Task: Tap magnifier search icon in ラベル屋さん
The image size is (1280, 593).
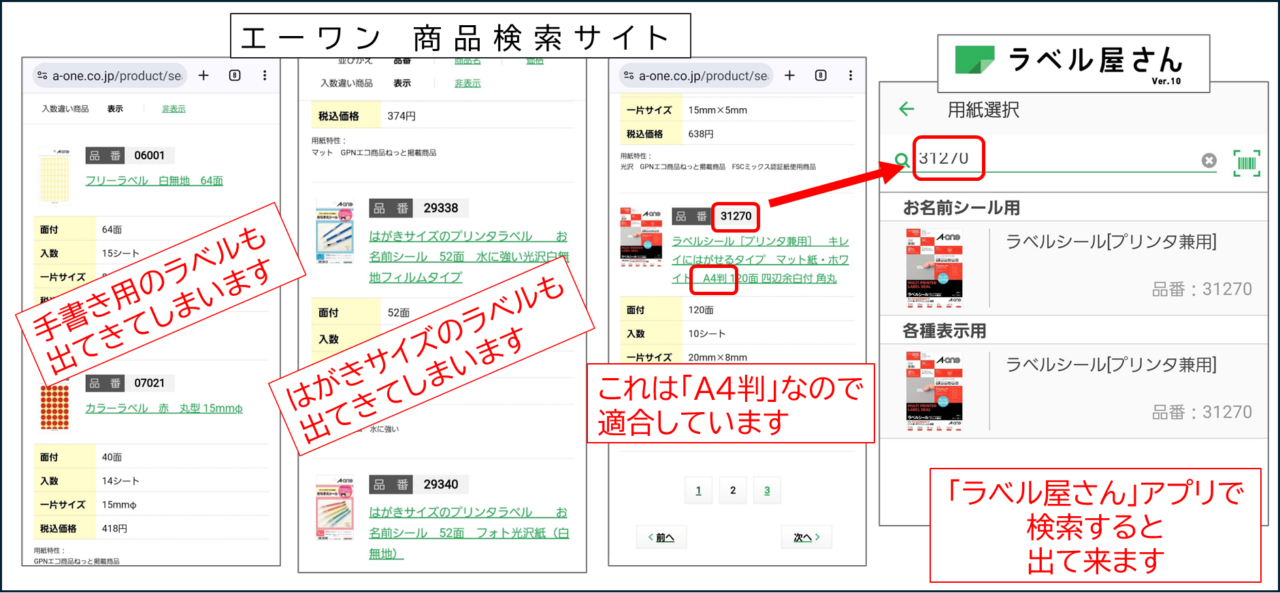Action: [901, 160]
